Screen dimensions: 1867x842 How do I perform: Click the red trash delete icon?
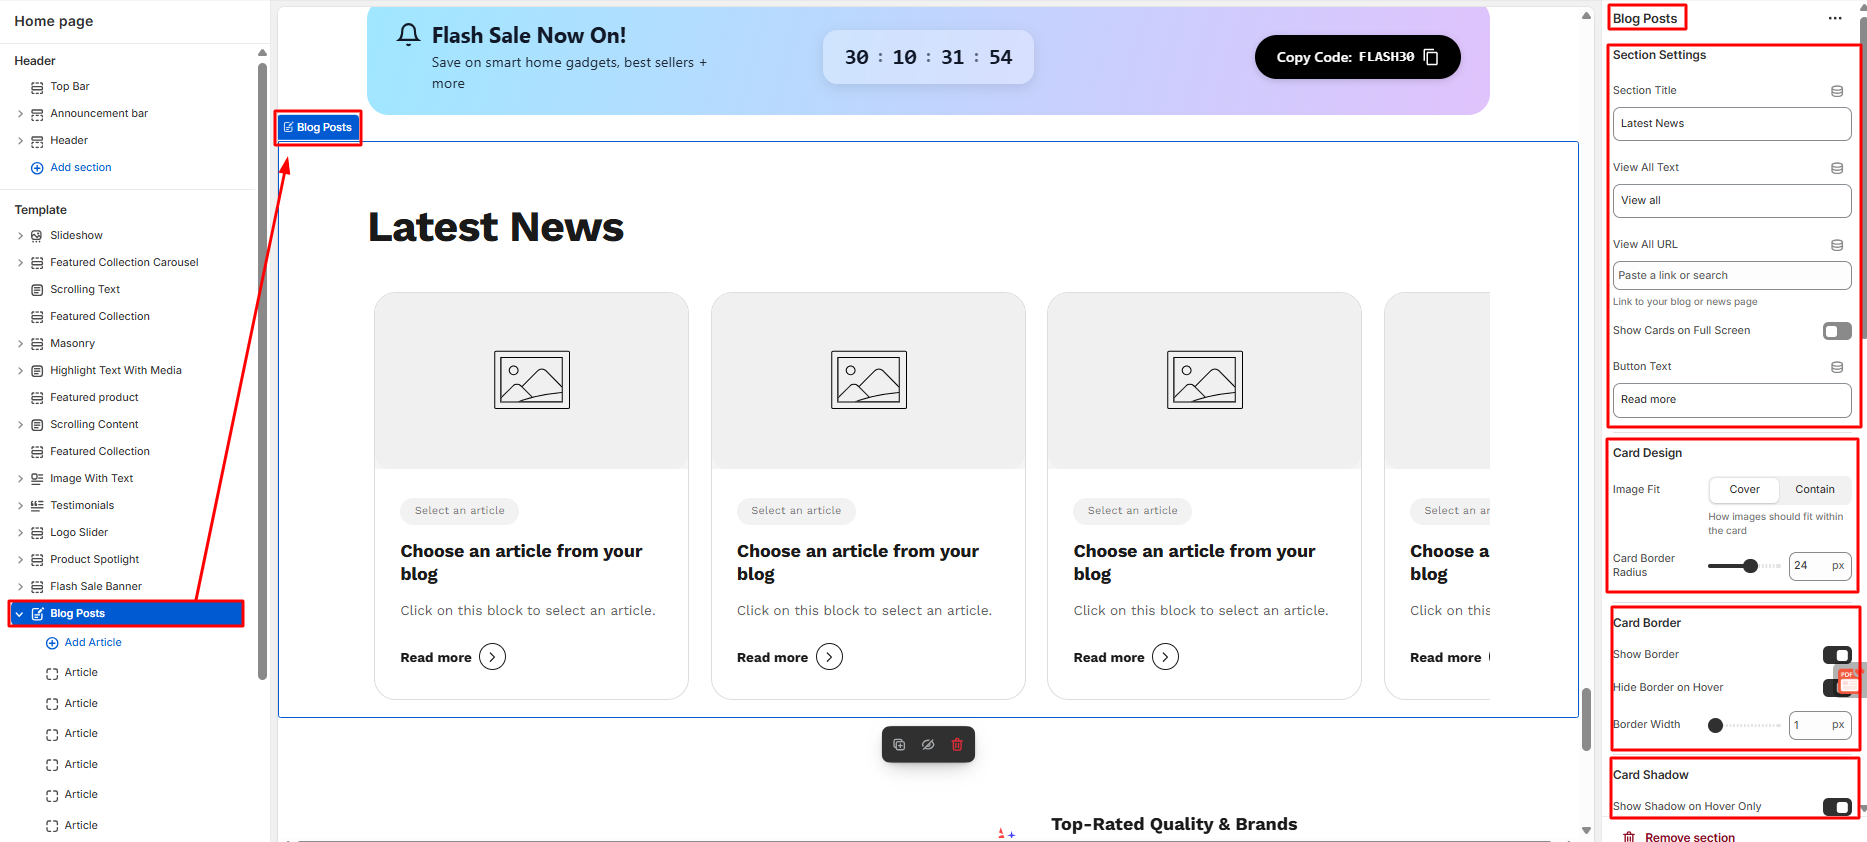(x=957, y=744)
